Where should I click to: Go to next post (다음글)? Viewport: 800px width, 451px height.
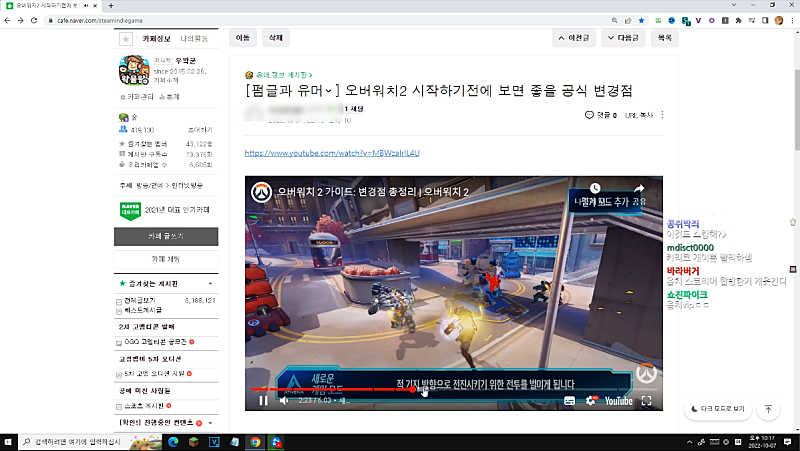pos(622,38)
